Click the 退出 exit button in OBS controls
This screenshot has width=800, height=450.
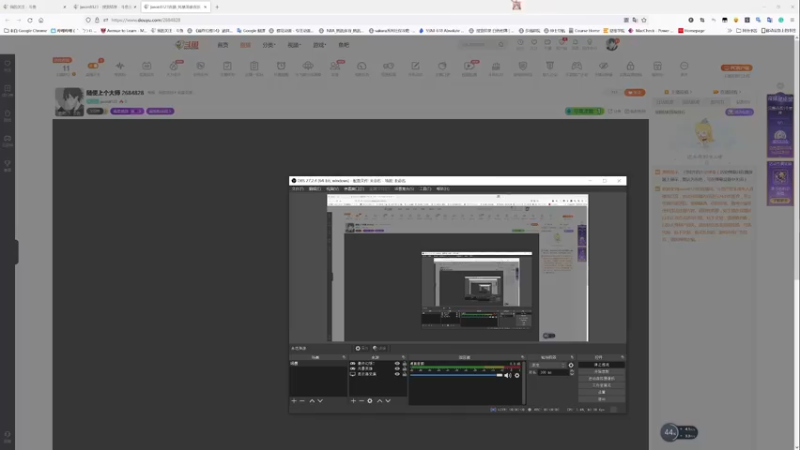602,399
